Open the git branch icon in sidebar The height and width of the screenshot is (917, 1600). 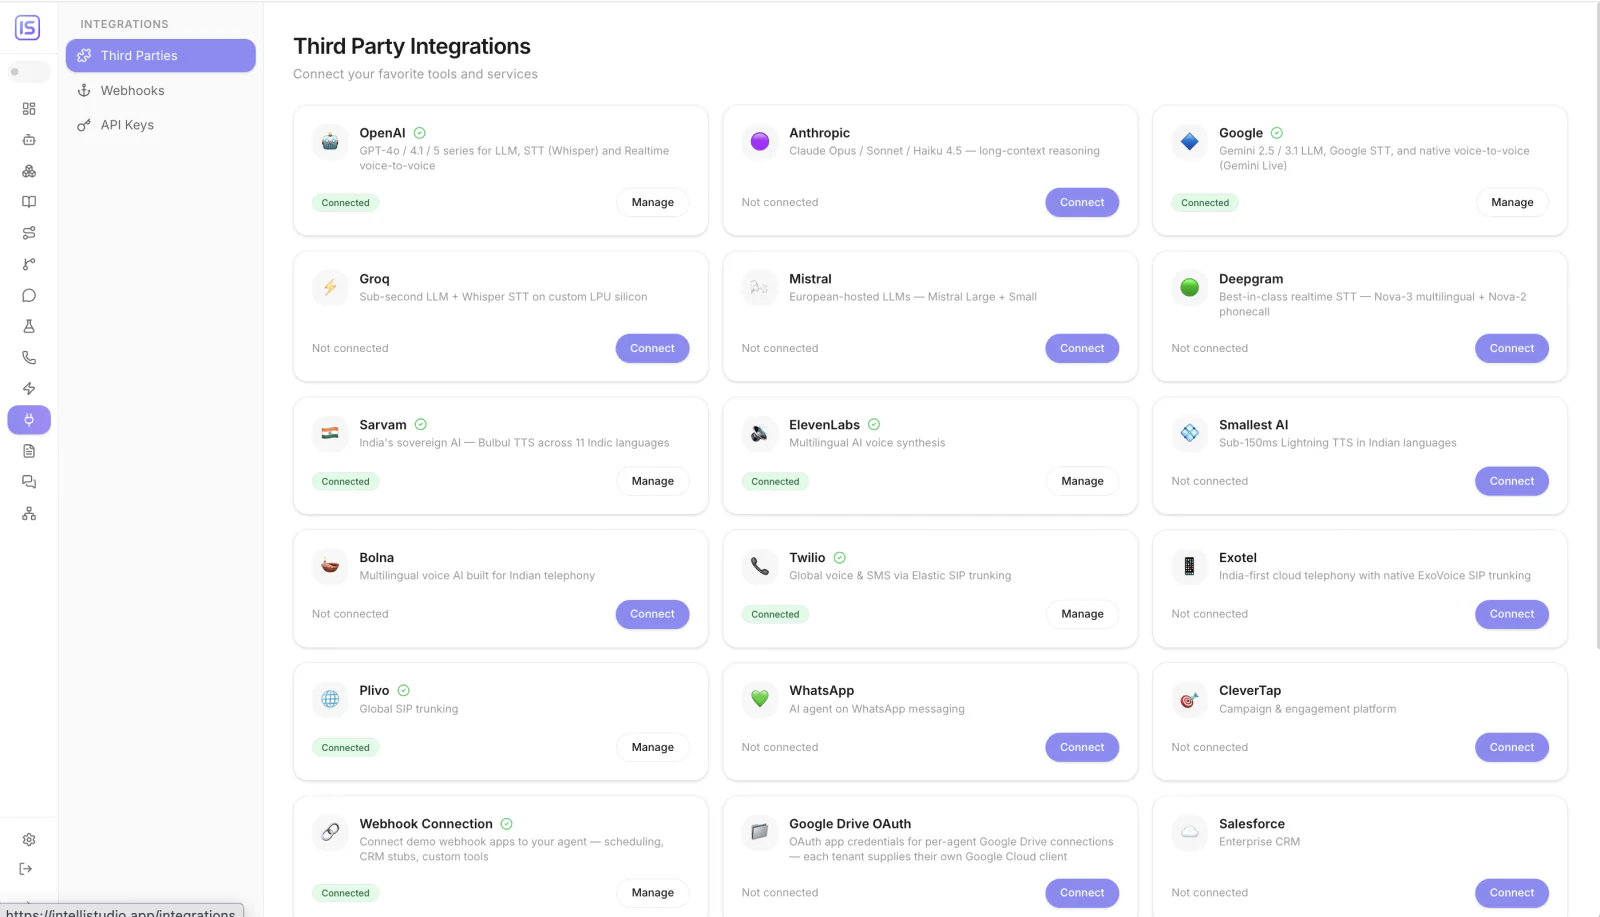coord(29,265)
